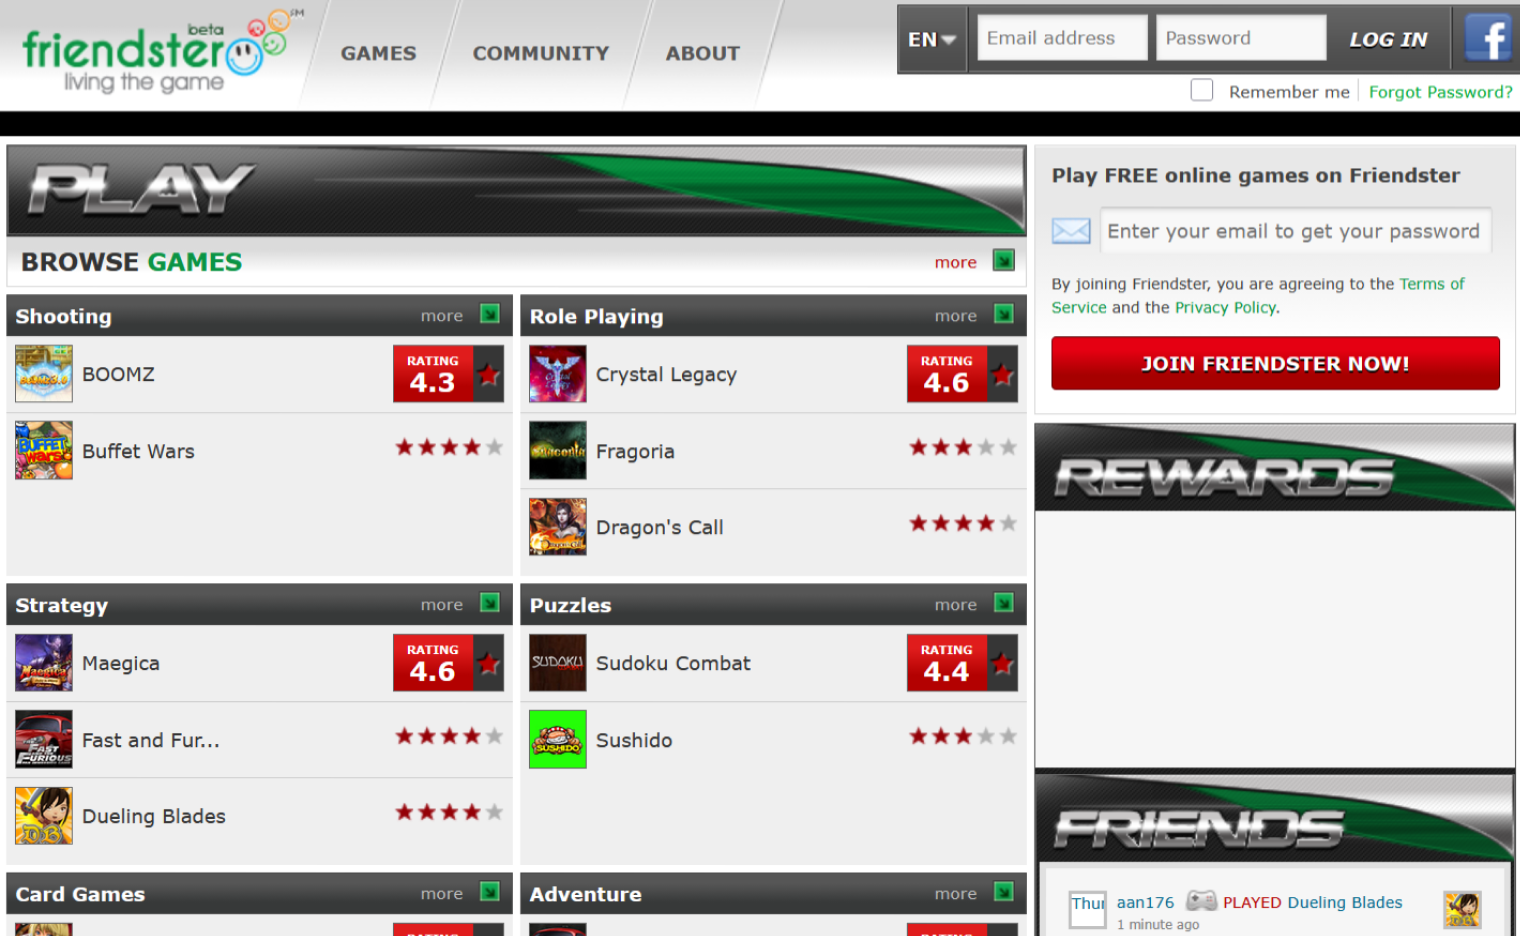The width and height of the screenshot is (1520, 936).
Task: Click the Dueling Blades thumbnail in Friends feed
Action: click(x=1462, y=910)
